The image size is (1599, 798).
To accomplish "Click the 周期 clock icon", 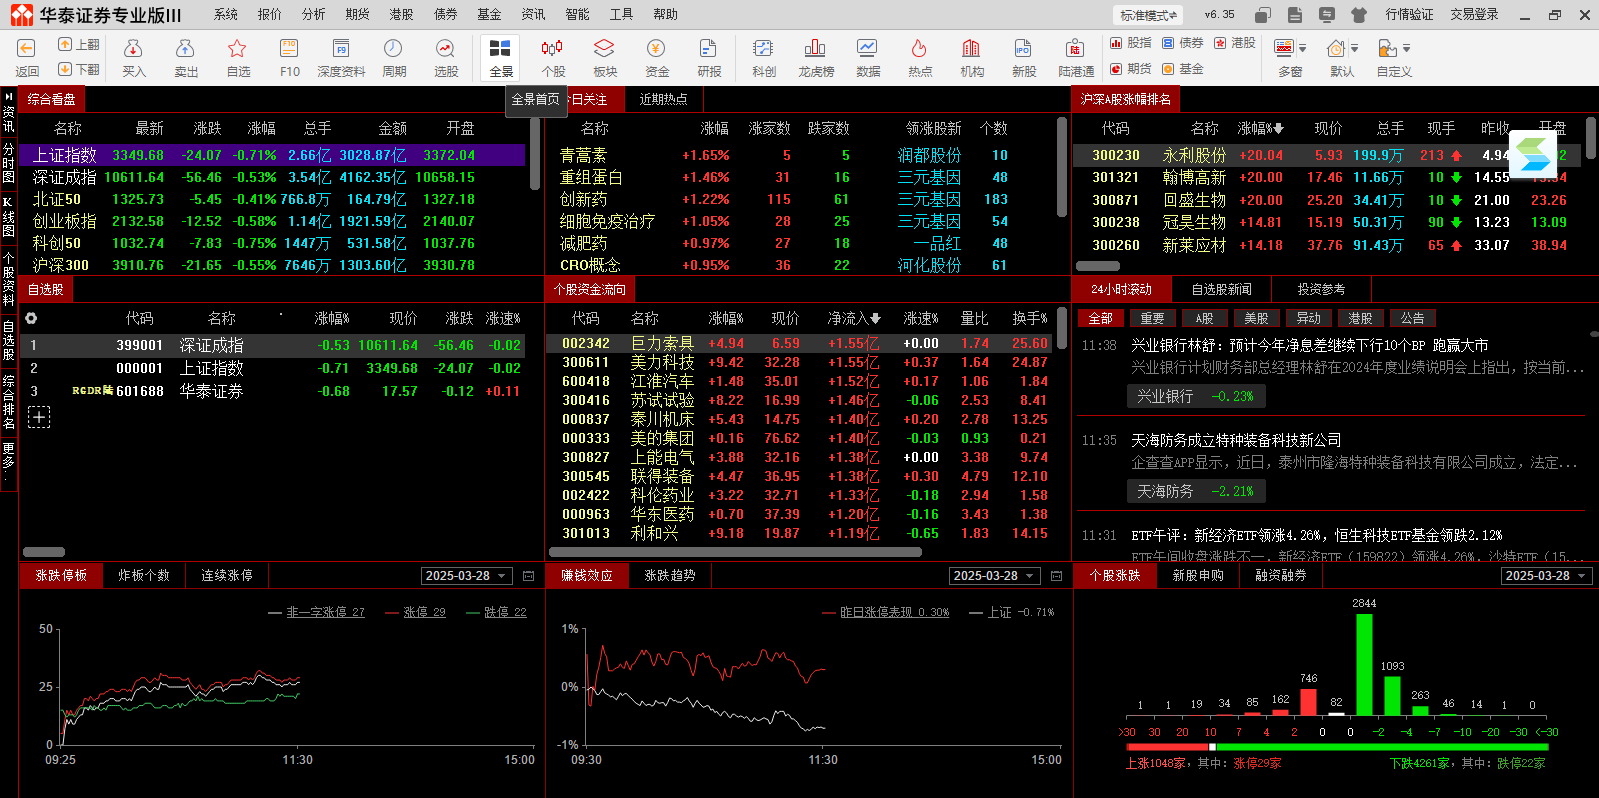I will pos(393,50).
